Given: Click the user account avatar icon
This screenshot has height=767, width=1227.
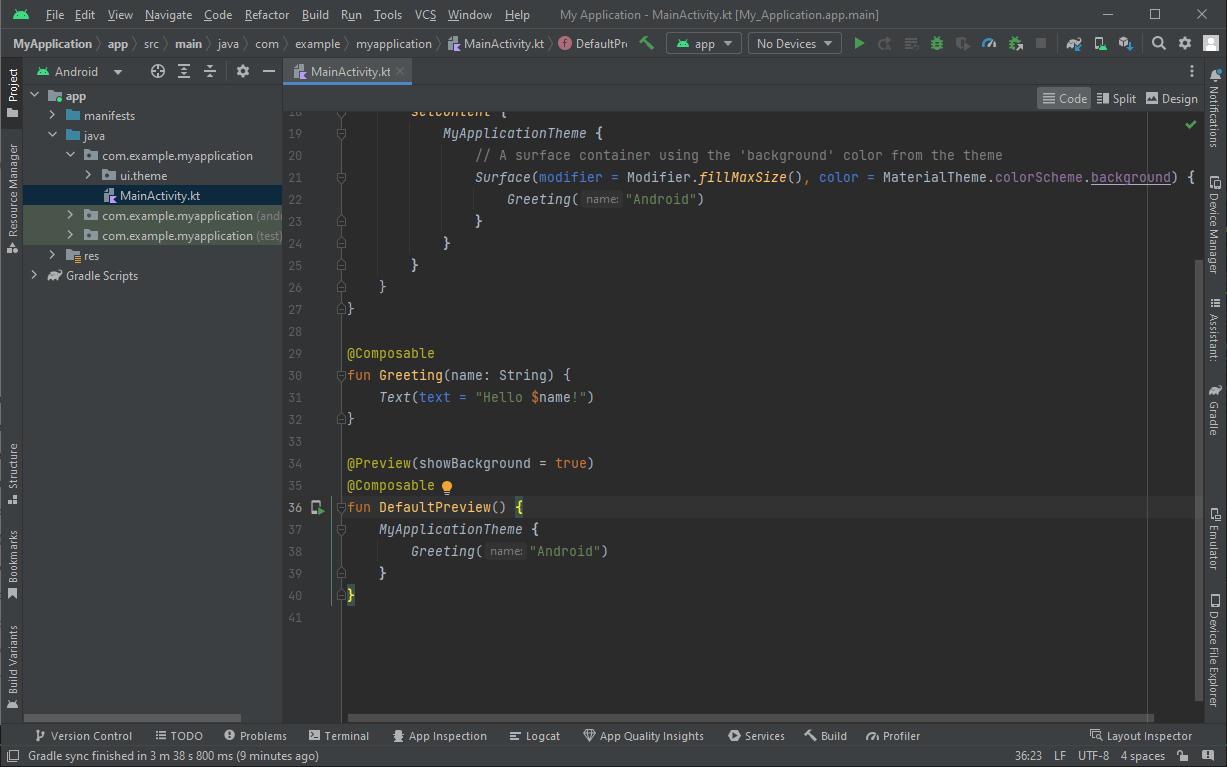Looking at the screenshot, I should 1210,43.
